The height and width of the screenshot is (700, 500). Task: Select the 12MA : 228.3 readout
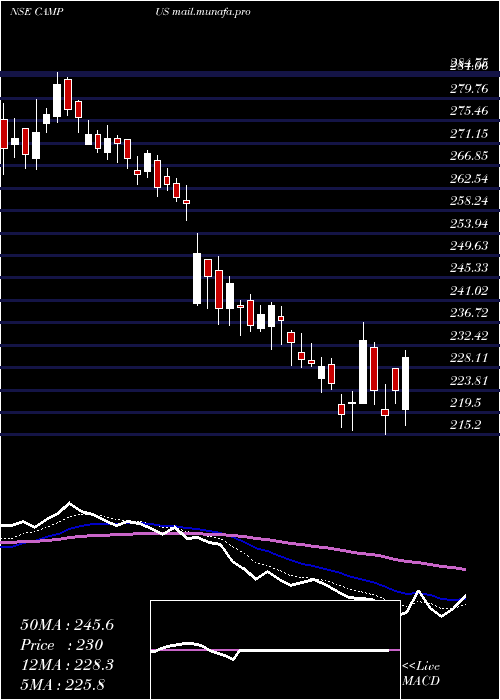click(x=67, y=665)
